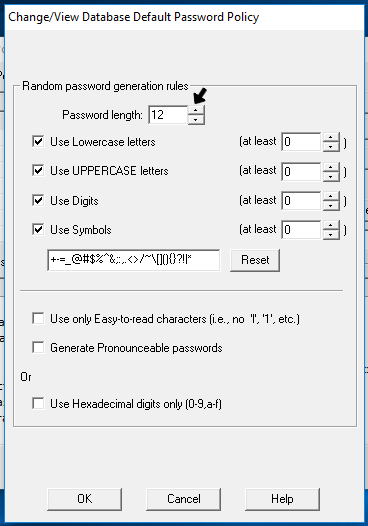Dismiss the dialog with the Cancel button
The height and width of the screenshot is (526, 368).
point(183,499)
